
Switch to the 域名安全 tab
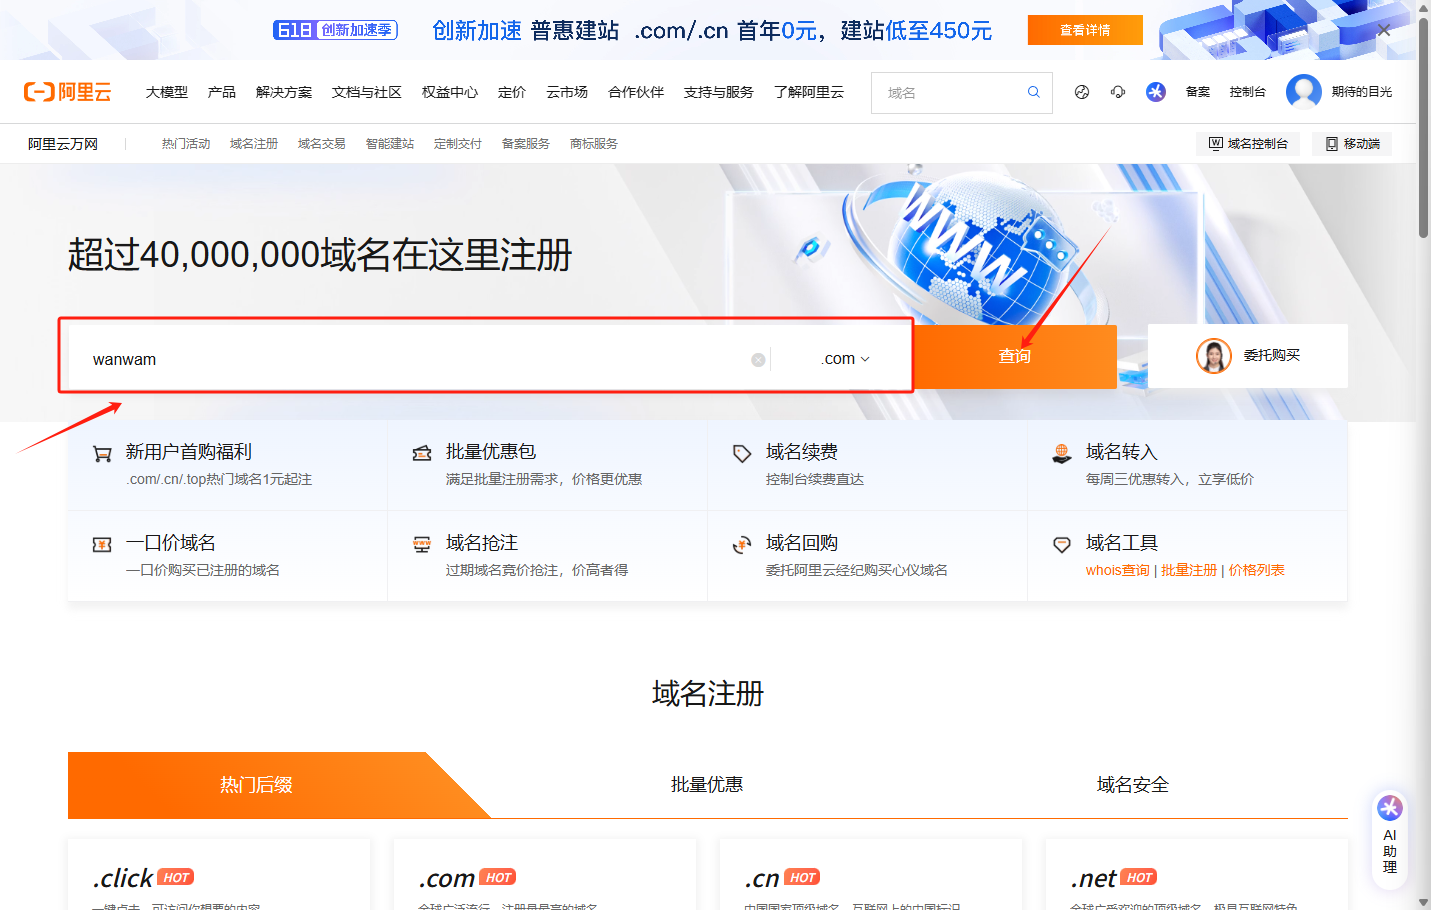click(1133, 785)
